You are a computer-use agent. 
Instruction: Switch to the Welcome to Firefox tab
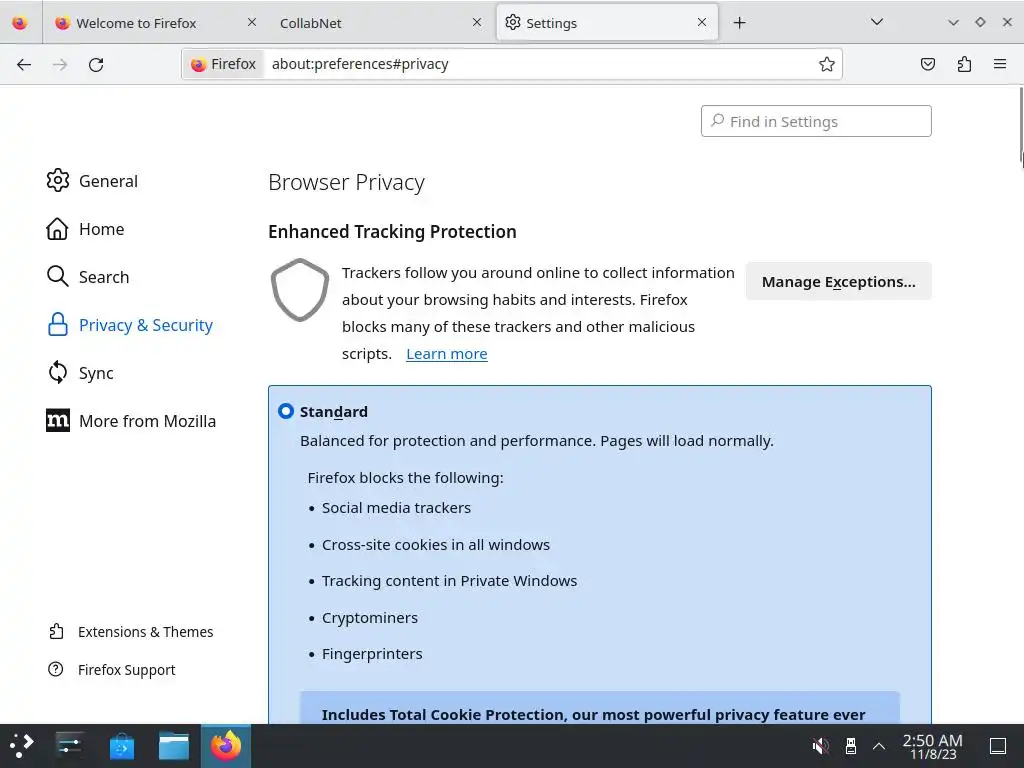pyautogui.click(x=157, y=23)
